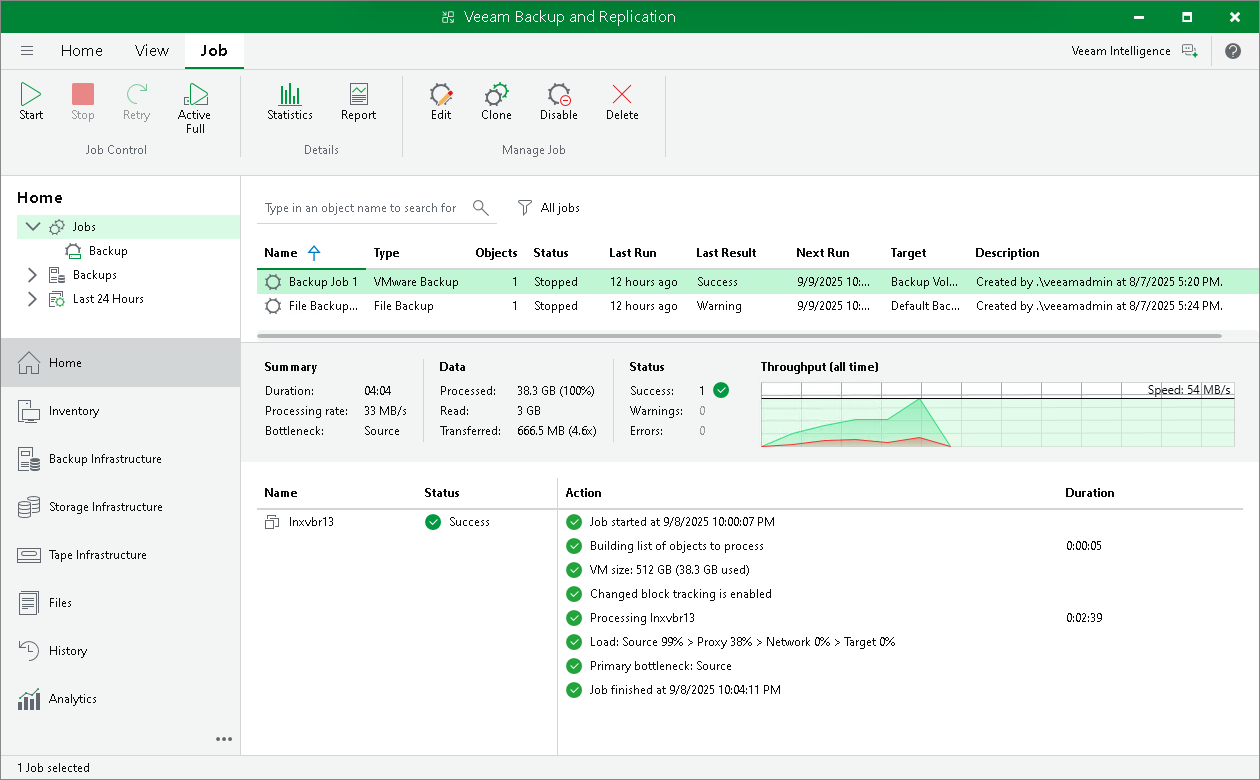Expand the Last 24 Hours node
This screenshot has width=1260, height=780.
(x=31, y=298)
